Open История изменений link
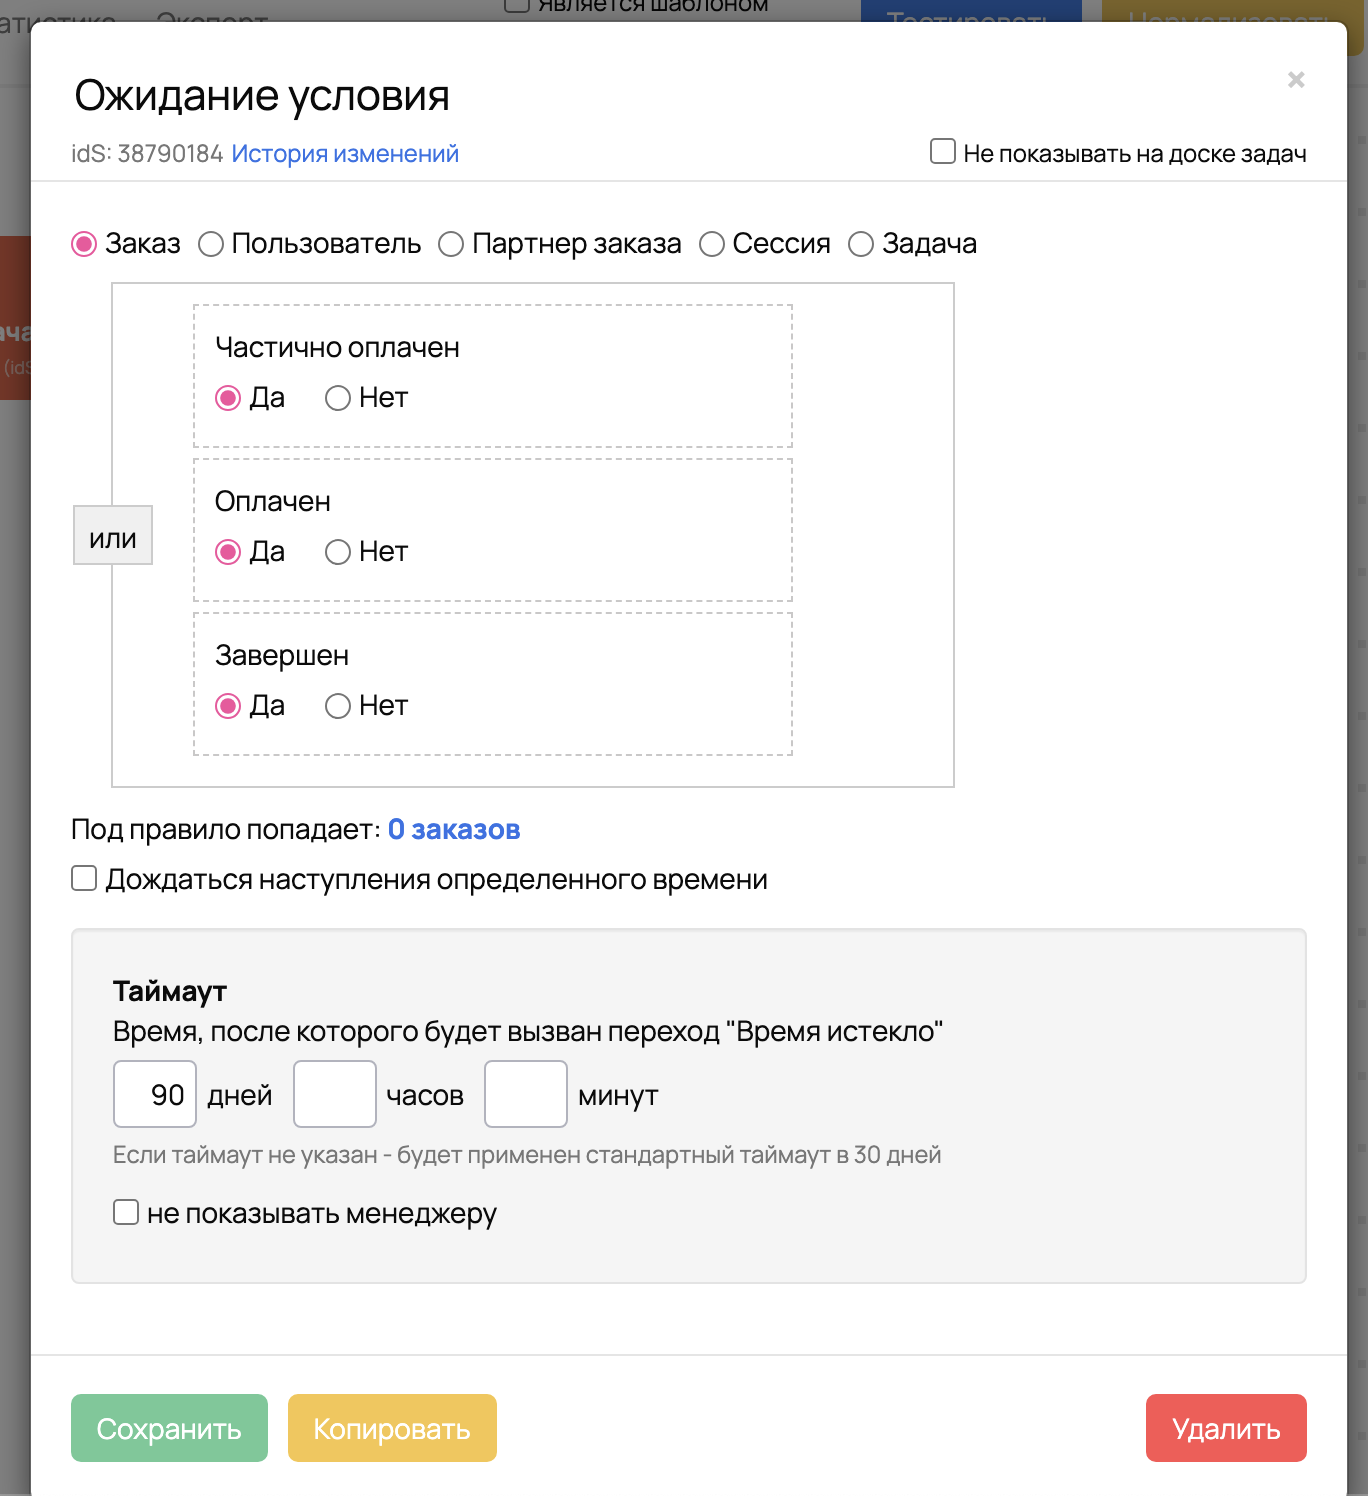 point(345,154)
